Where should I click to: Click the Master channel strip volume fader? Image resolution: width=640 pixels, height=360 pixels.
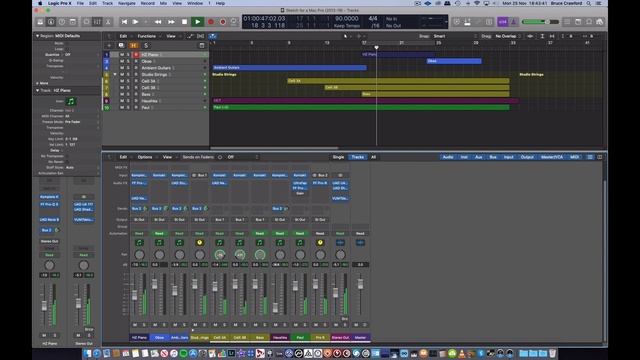[x=360, y=284]
